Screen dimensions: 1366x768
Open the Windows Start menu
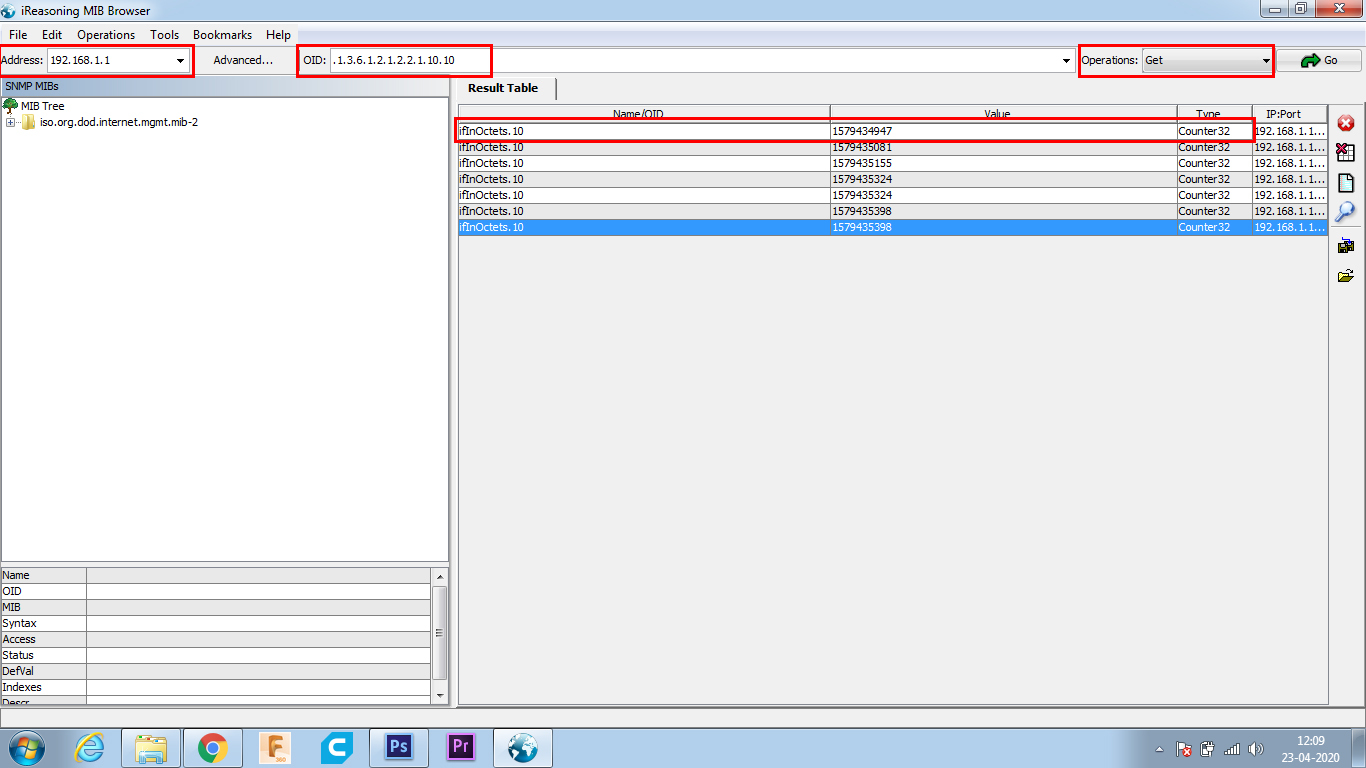pos(27,748)
